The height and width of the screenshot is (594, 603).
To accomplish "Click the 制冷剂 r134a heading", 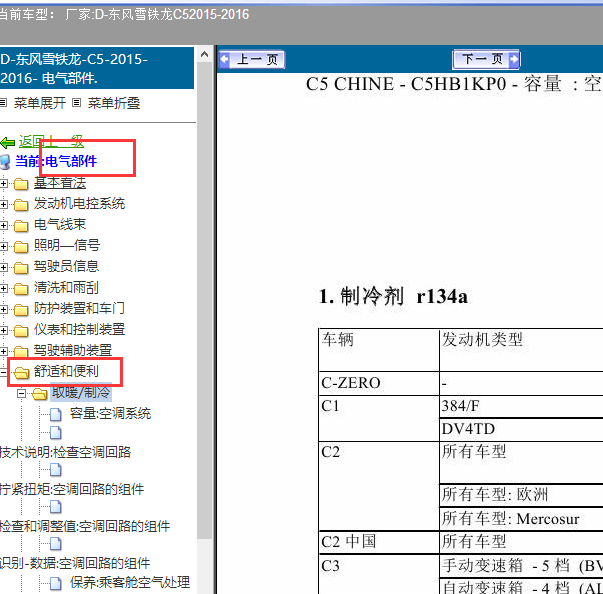I will 393,297.
